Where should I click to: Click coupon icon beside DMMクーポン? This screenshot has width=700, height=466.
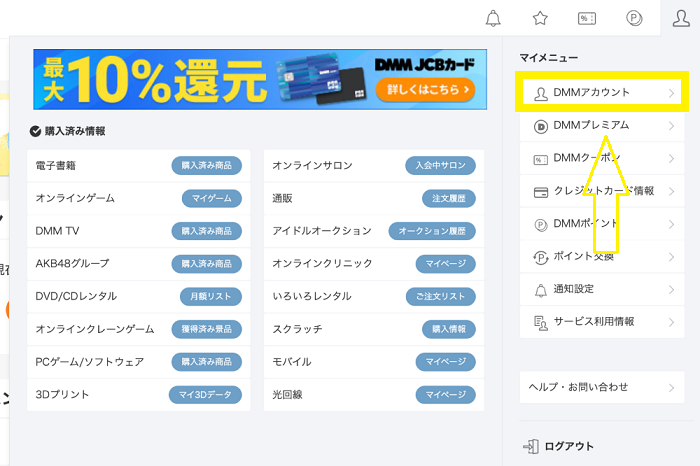point(541,159)
